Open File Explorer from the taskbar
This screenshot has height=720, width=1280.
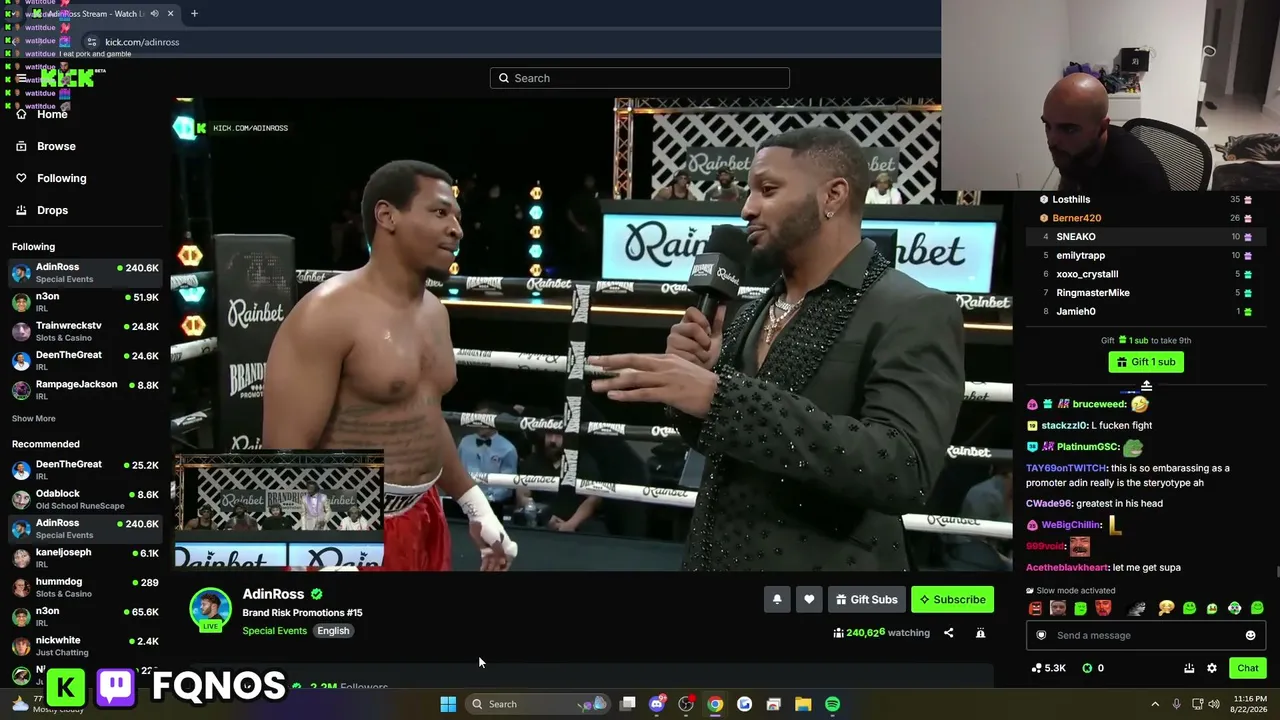803,704
